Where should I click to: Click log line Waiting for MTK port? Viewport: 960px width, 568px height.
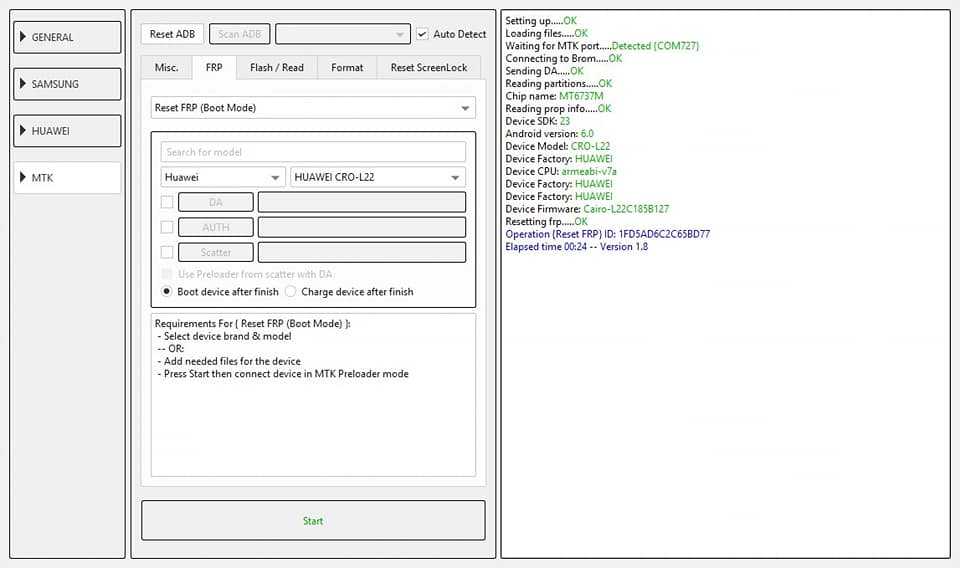coord(602,46)
